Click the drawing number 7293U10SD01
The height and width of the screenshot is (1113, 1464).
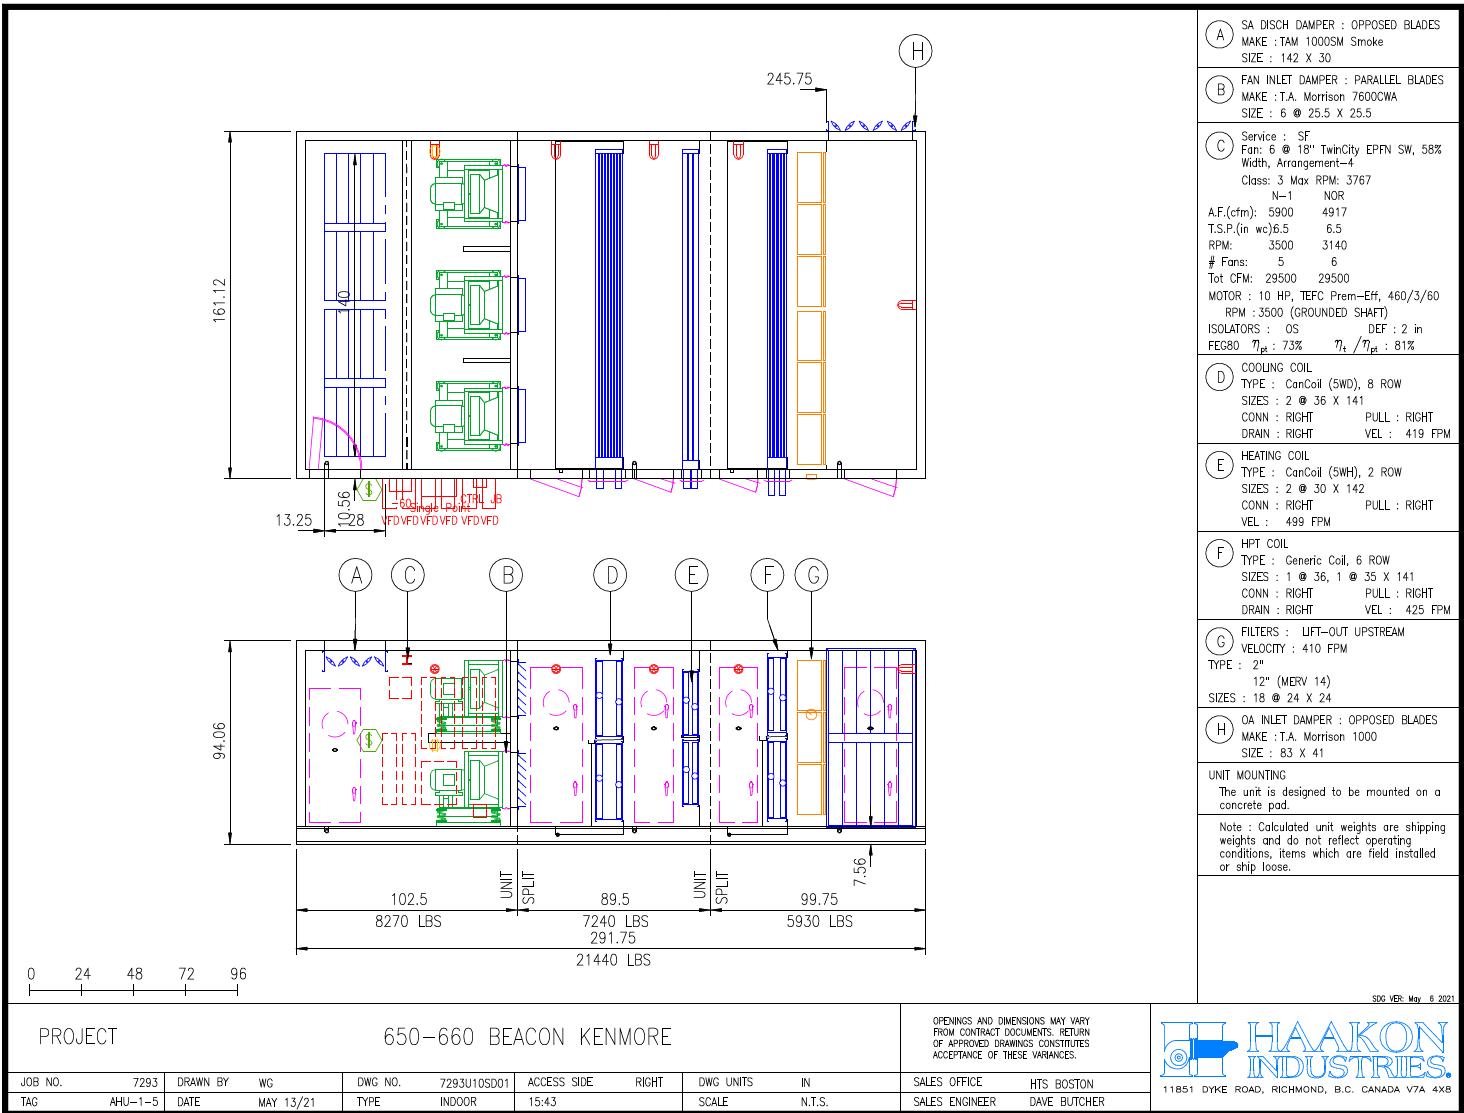coord(475,1082)
